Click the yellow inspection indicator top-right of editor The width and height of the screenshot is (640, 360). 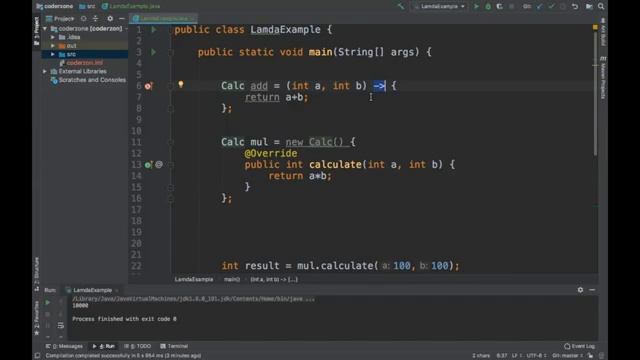[595, 27]
